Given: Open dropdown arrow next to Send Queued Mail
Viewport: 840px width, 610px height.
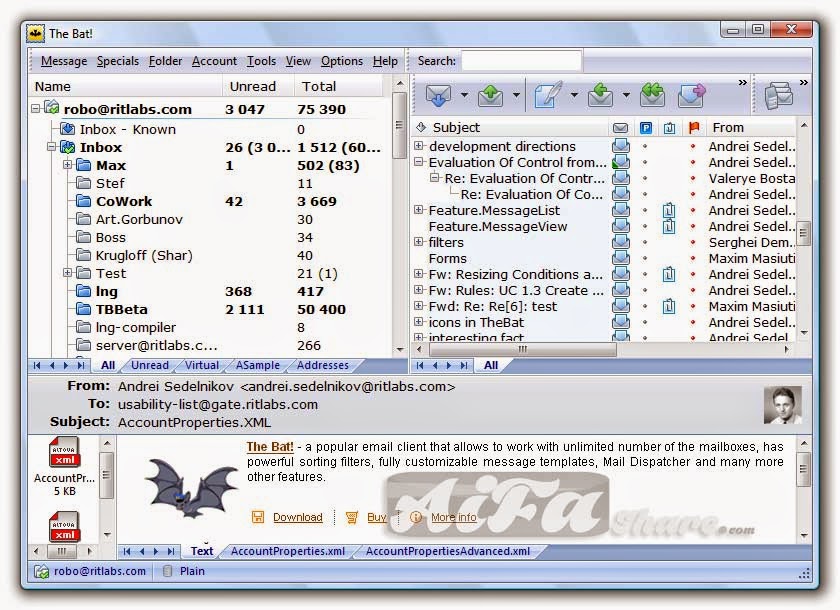Looking at the screenshot, I should (516, 95).
